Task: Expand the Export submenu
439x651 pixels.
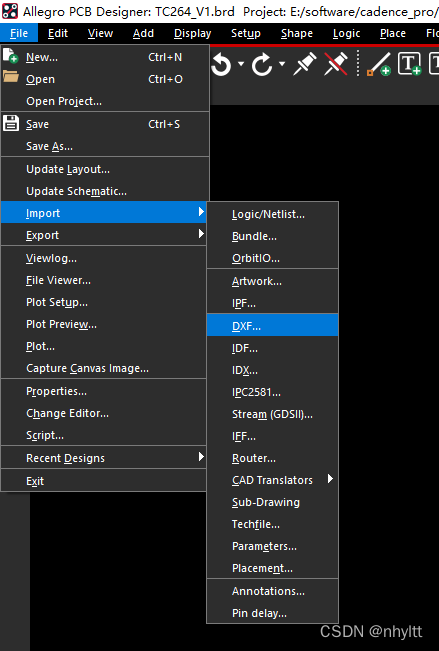Action: [x=104, y=235]
